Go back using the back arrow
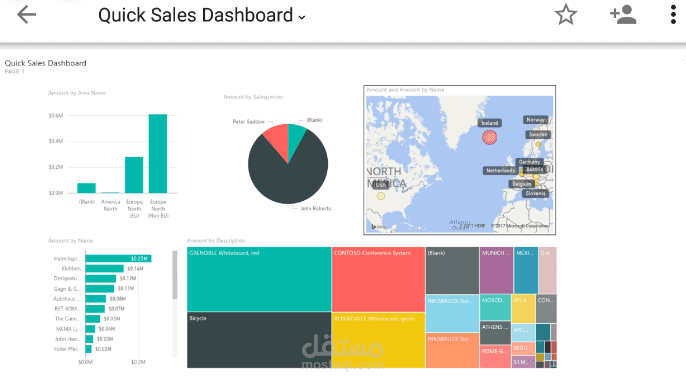This screenshot has width=686, height=380. click(26, 15)
